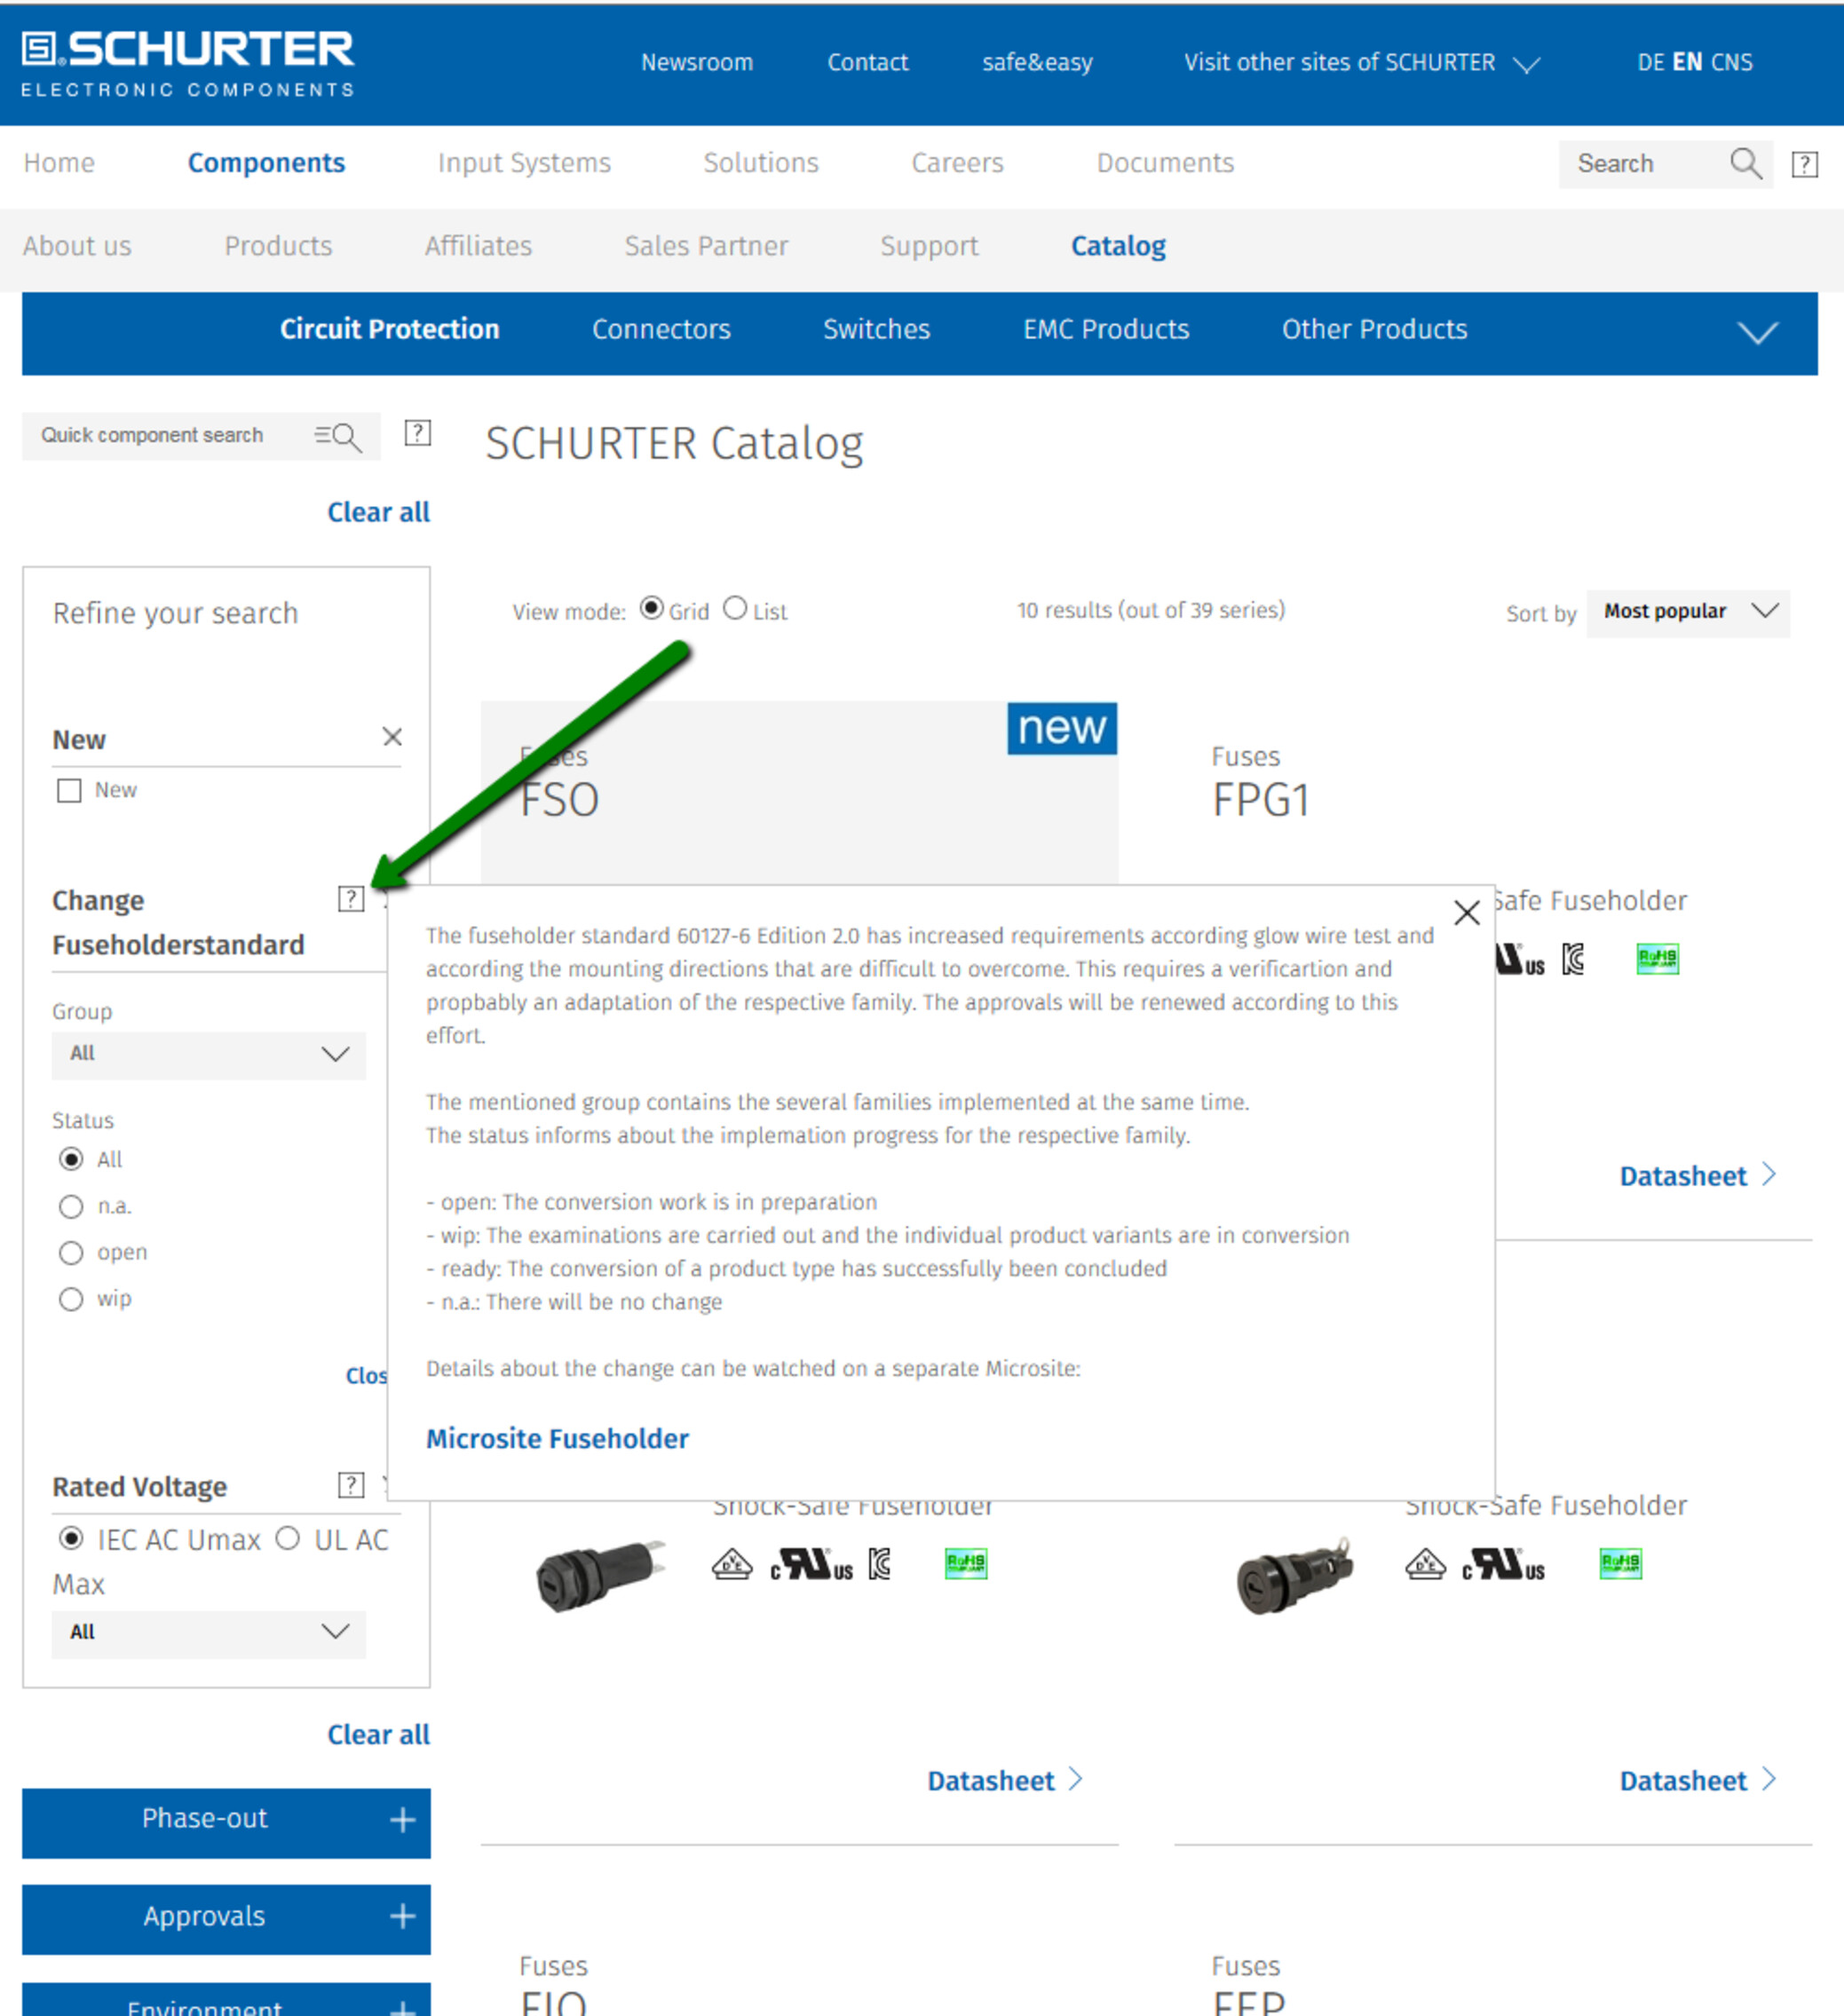Click the plus icon on Phase-out
This screenshot has width=1844, height=2016.
(x=402, y=1820)
